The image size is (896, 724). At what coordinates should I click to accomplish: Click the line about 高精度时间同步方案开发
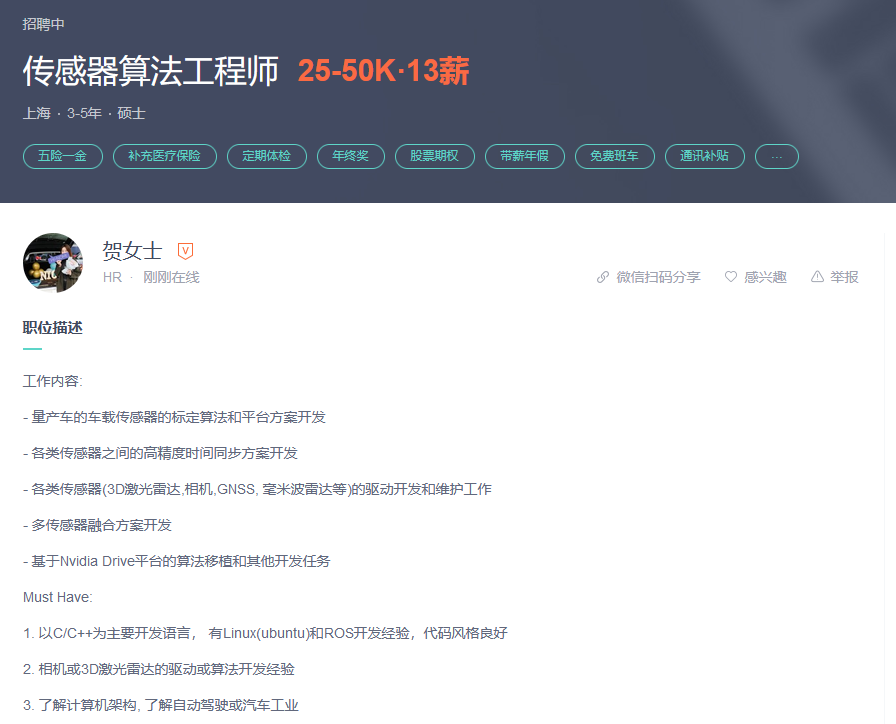161,453
